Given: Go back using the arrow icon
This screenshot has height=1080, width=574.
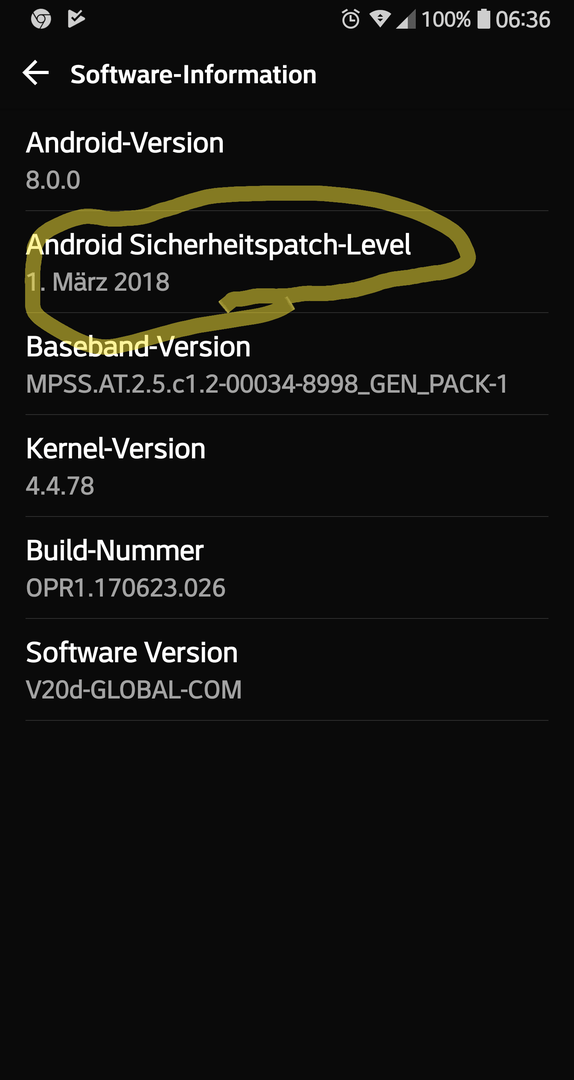Looking at the screenshot, I should coord(35,72).
